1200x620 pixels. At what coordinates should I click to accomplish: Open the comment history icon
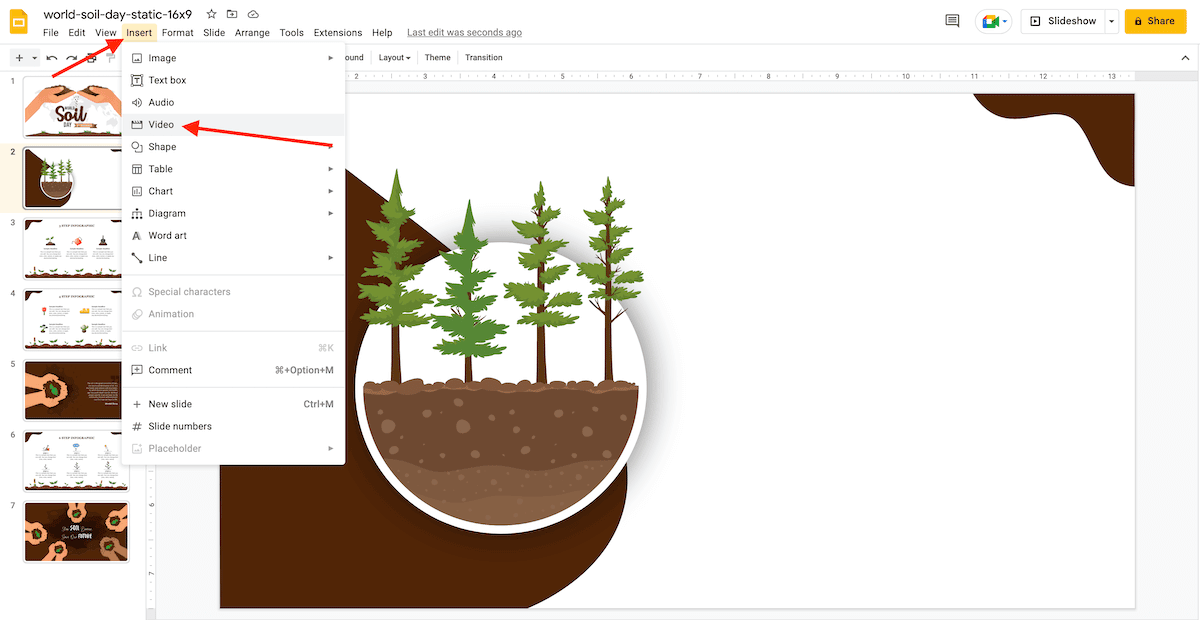(952, 21)
